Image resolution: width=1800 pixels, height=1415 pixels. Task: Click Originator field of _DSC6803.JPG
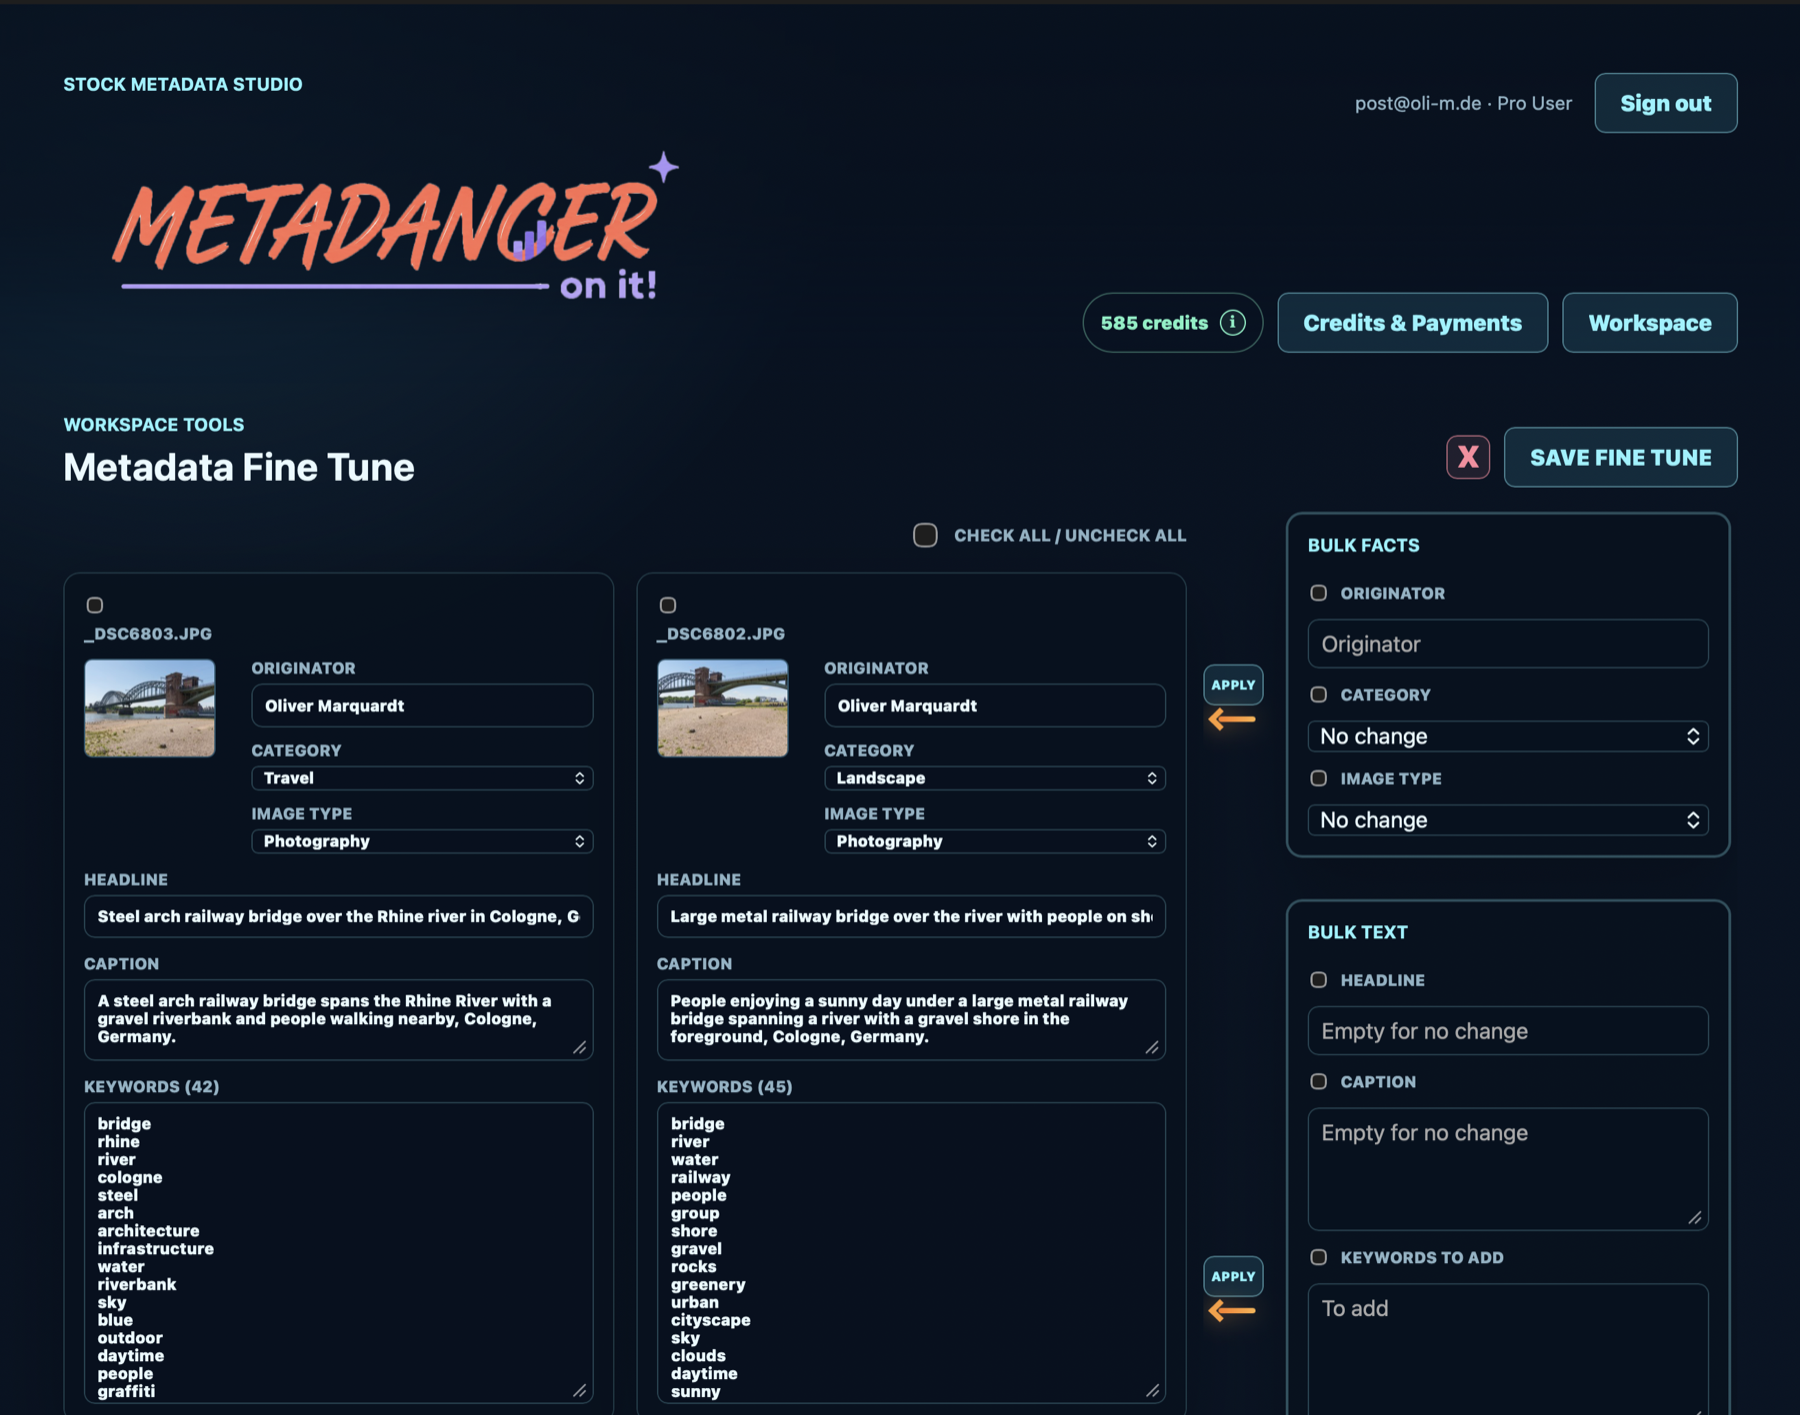coord(422,706)
